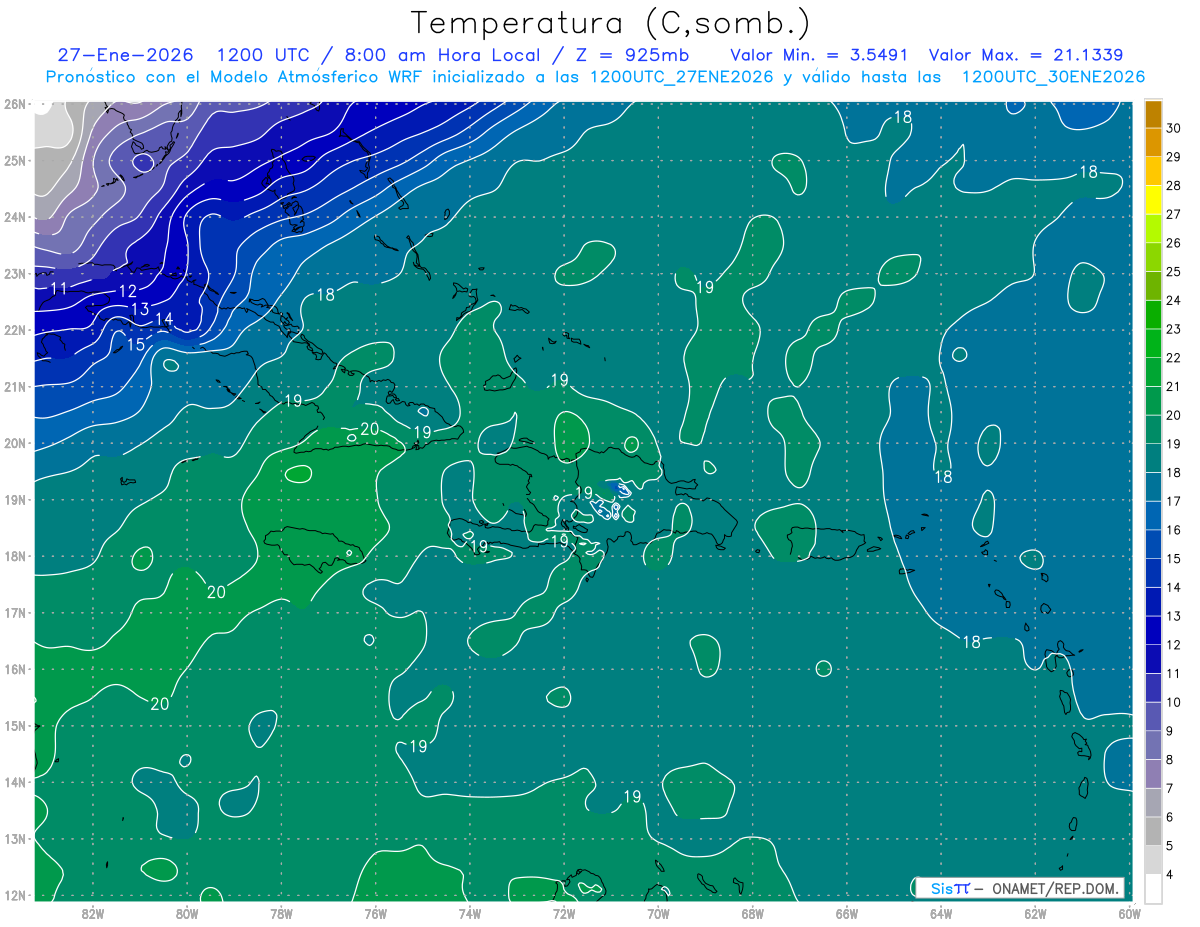Click the "19N" latitude axis label

pos(15,499)
